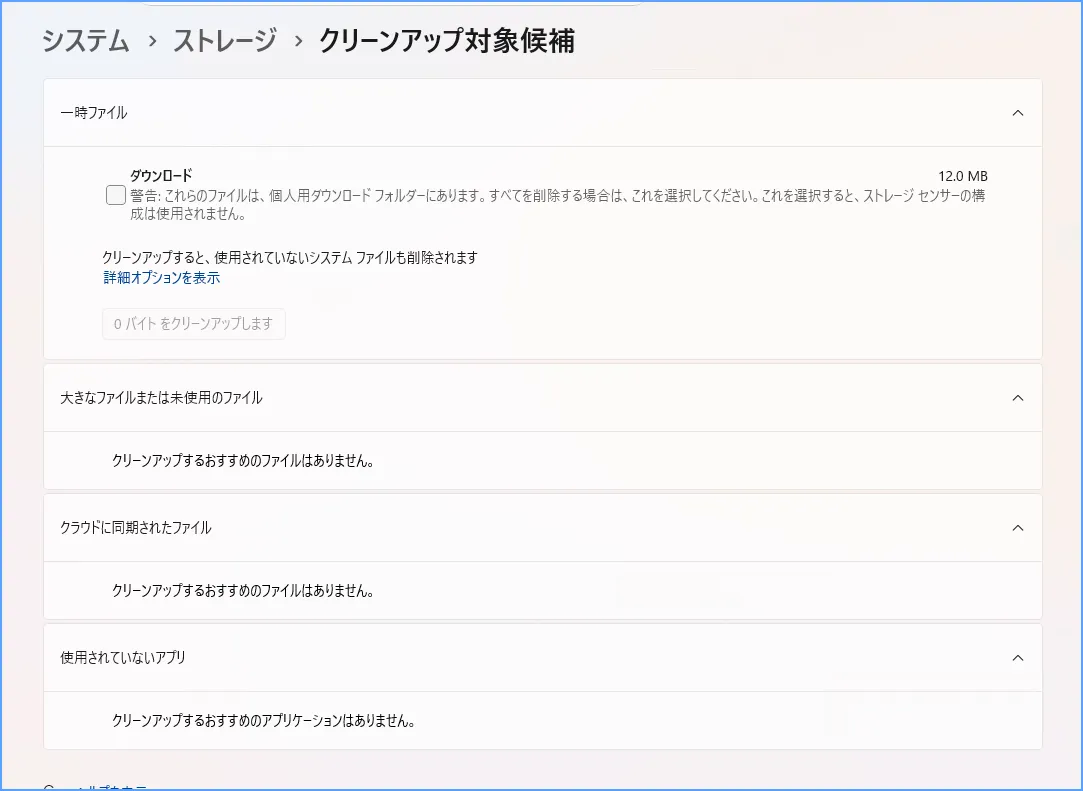Check the ダウンロード checkbox
Viewport: 1083px width, 791px height.
pyautogui.click(x=116, y=196)
